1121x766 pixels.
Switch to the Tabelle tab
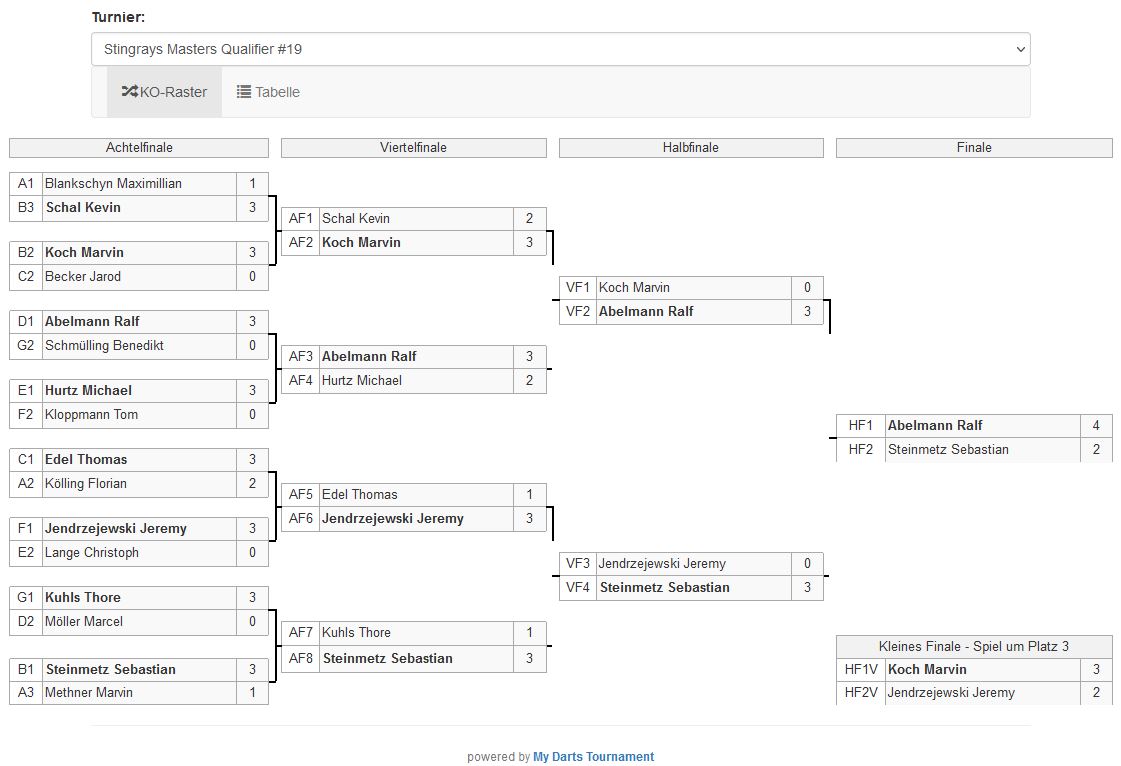pyautogui.click(x=268, y=92)
